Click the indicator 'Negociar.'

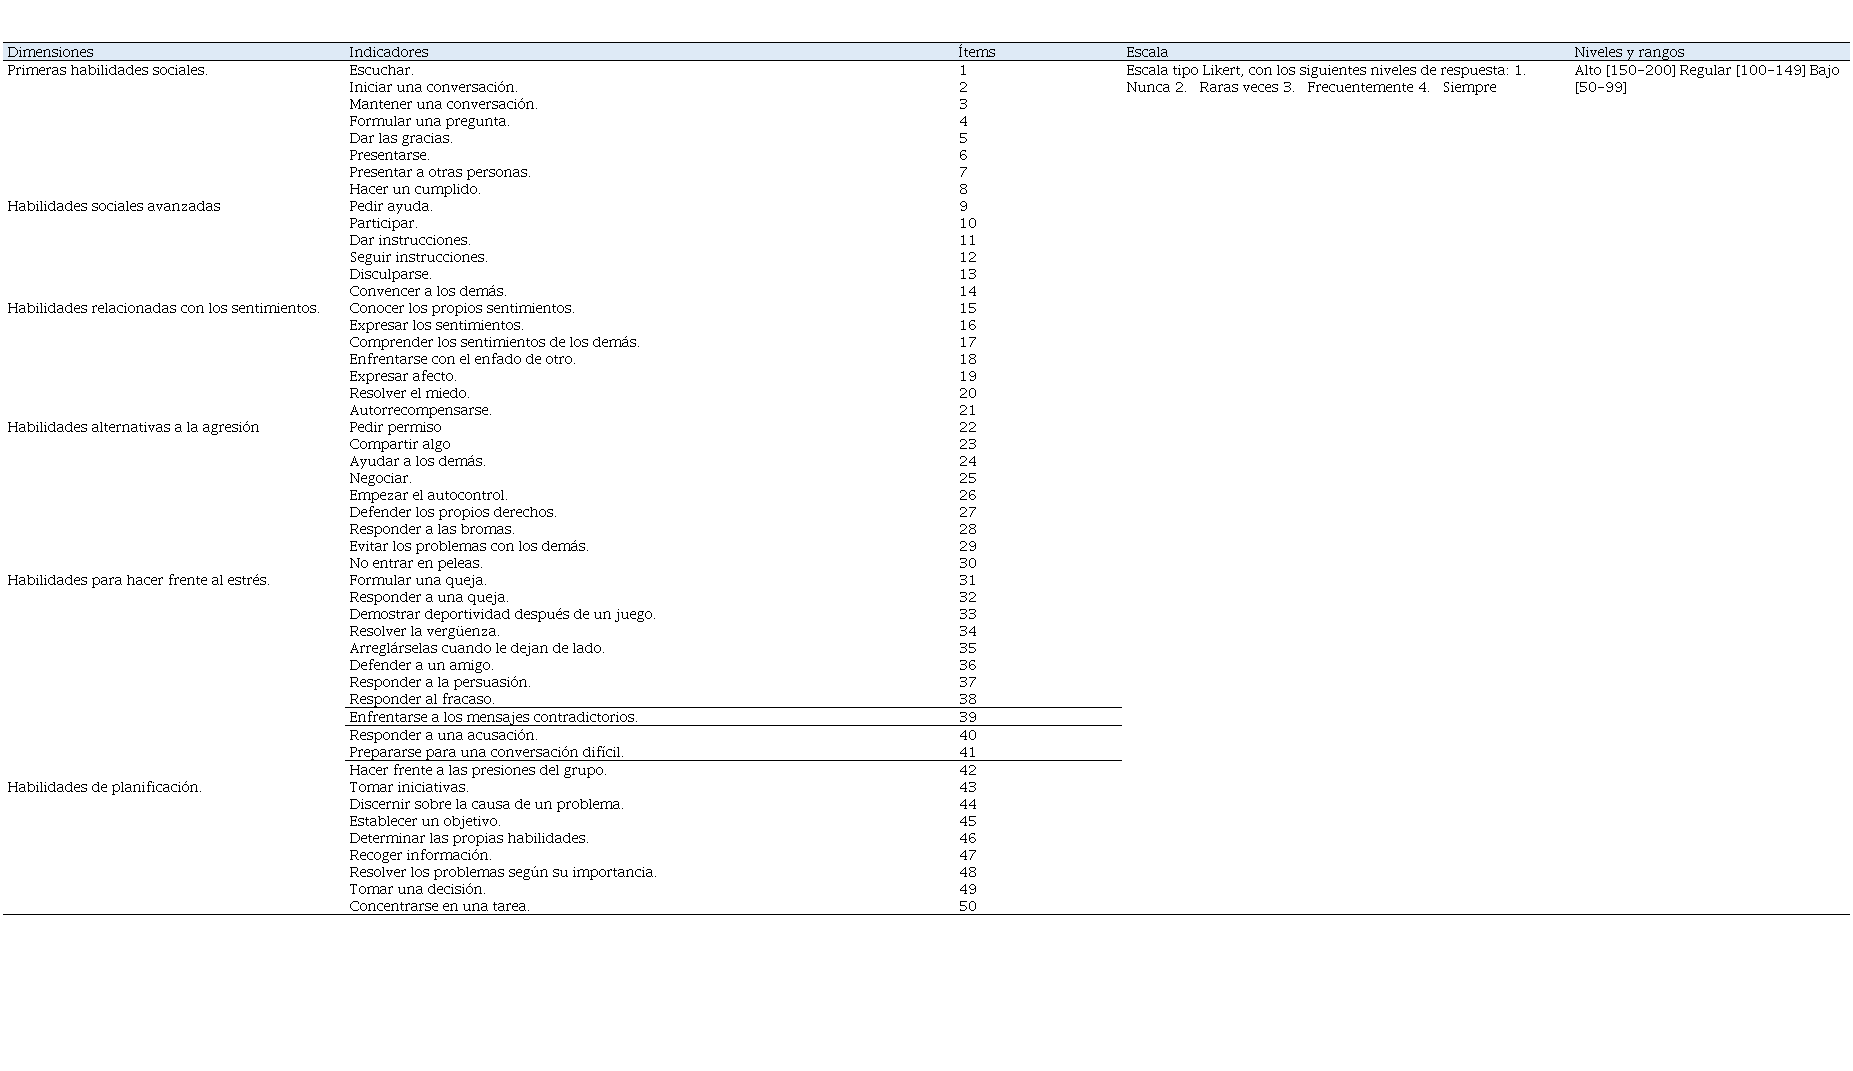380,478
